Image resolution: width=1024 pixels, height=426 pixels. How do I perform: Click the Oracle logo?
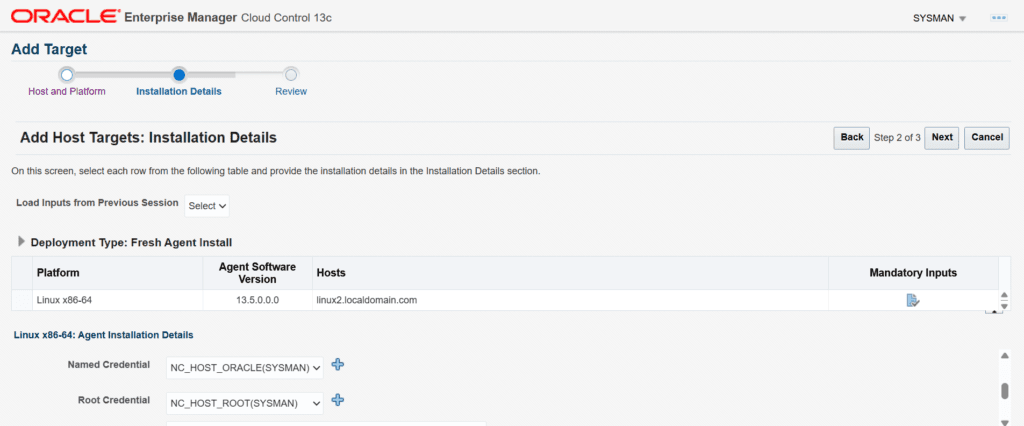65,17
